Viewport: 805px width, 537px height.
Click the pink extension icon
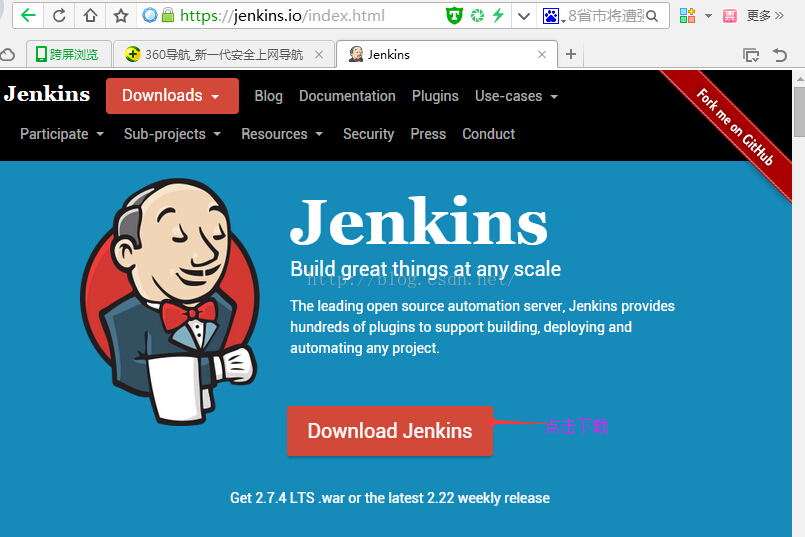point(730,16)
